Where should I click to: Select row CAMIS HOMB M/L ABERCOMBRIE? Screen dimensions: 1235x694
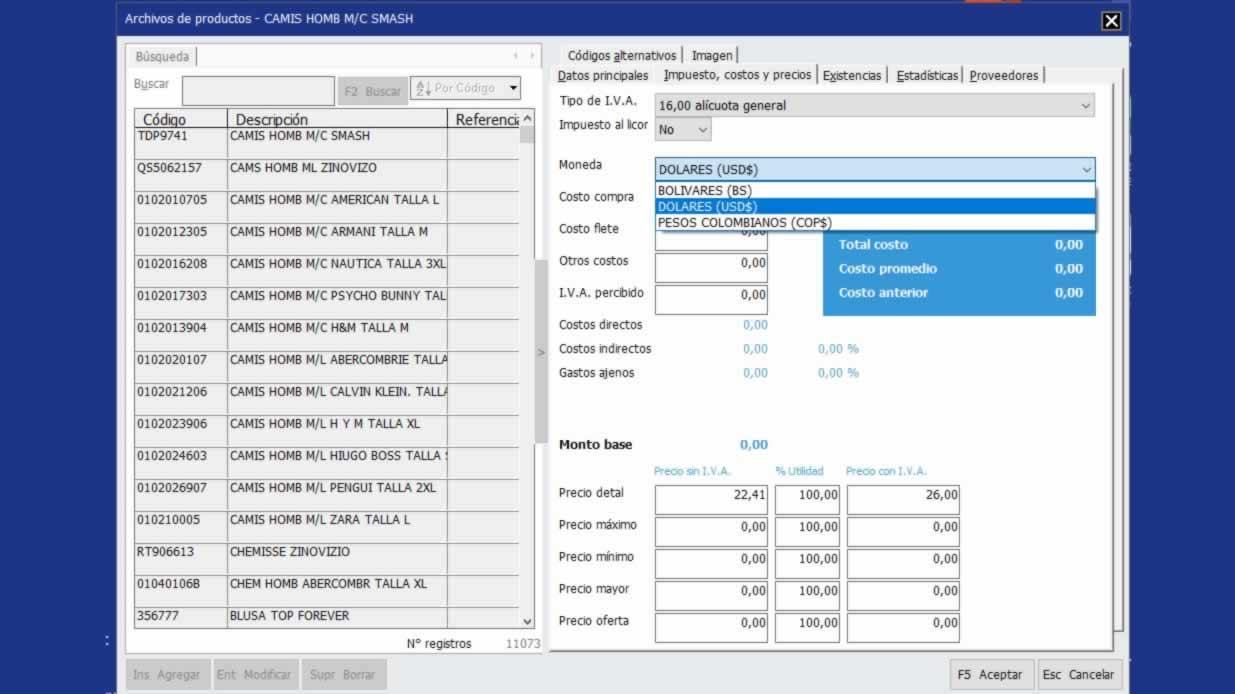click(x=327, y=367)
